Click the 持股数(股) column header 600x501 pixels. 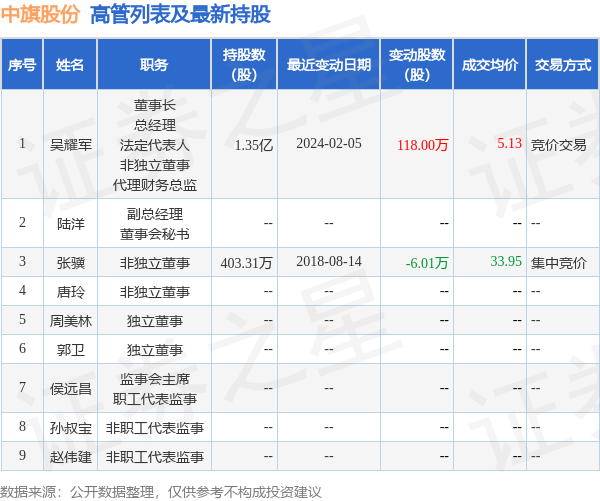tap(244, 65)
